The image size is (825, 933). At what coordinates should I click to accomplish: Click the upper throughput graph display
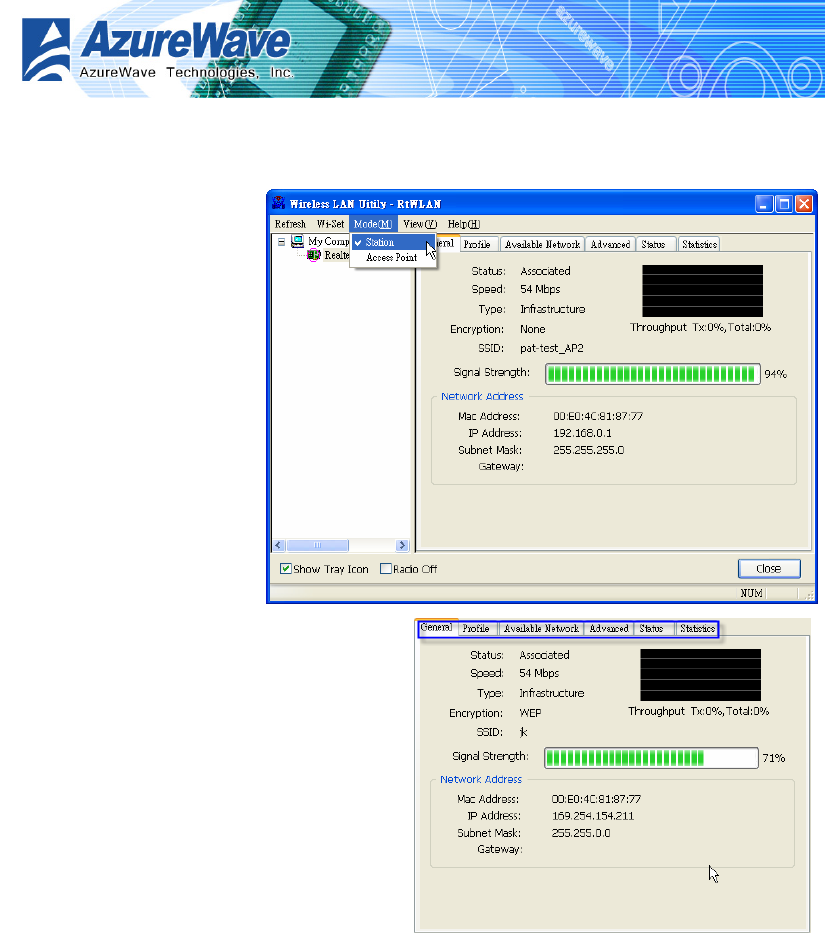[702, 291]
